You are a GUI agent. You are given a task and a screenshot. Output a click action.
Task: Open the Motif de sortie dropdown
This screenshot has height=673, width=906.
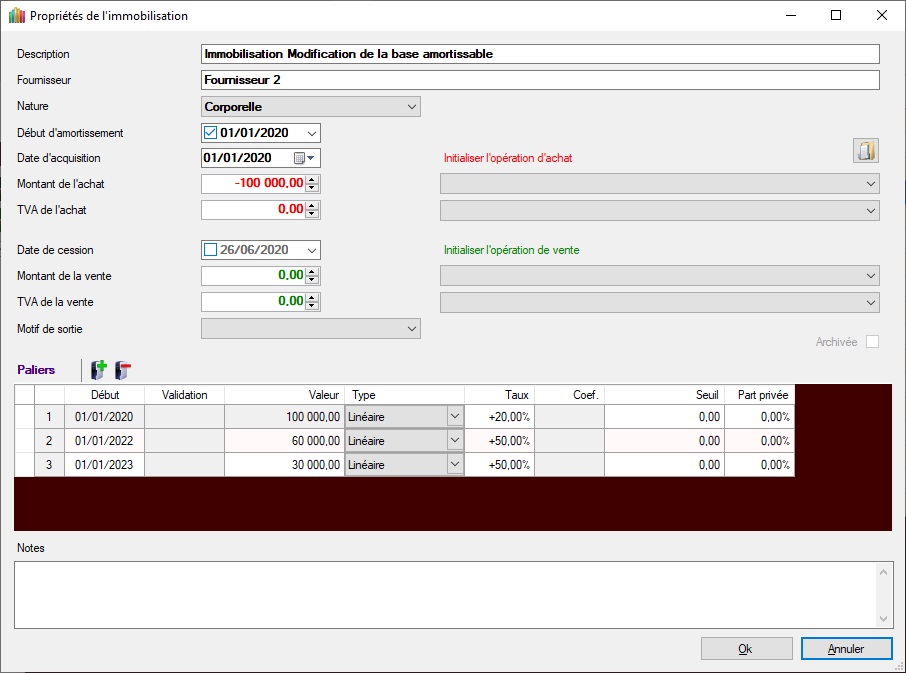pos(311,329)
